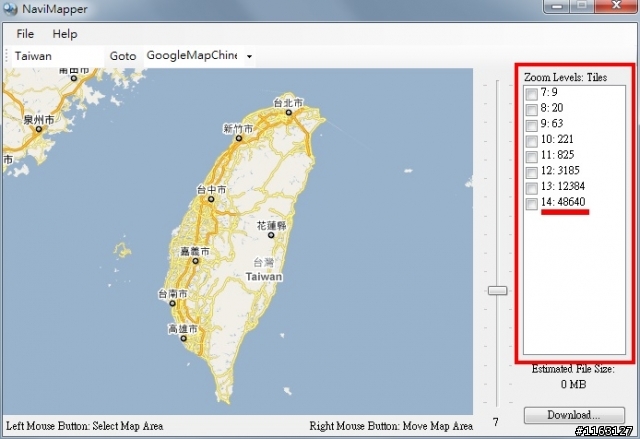Screen dimensions: 640x439
Task: Click the '0 MB' file size value
Action: tap(573, 384)
